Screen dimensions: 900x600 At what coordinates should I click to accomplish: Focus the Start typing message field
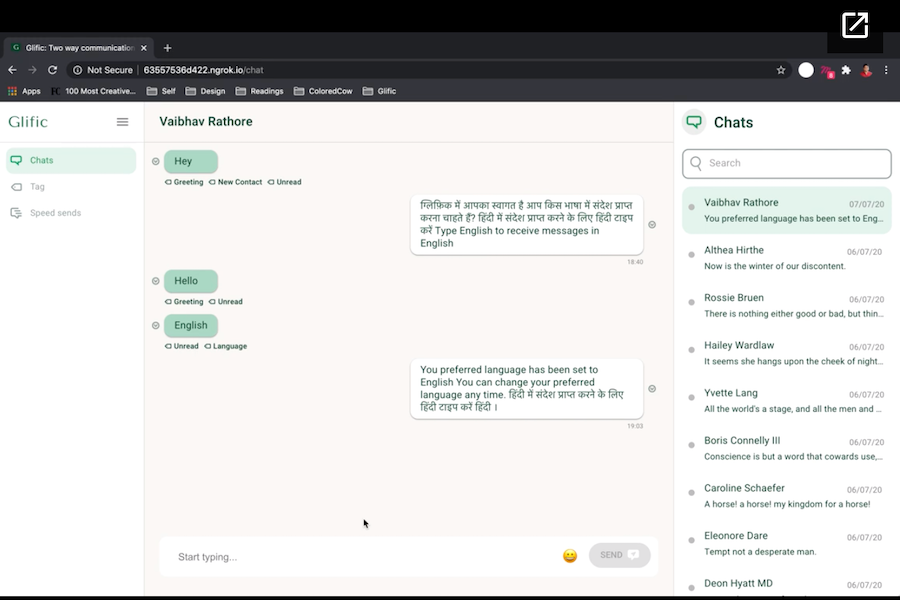362,556
